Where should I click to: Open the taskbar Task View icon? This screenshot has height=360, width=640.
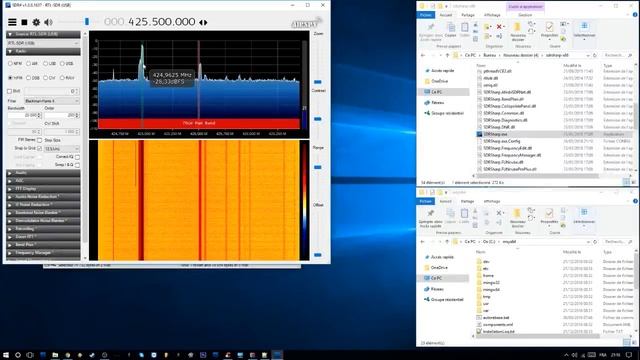30,355
